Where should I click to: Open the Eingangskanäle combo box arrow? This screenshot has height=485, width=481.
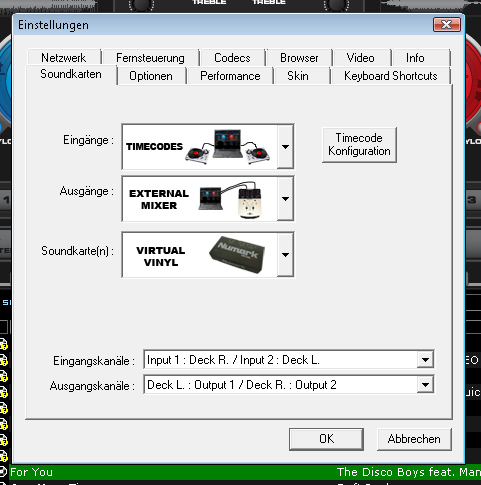tap(425, 360)
